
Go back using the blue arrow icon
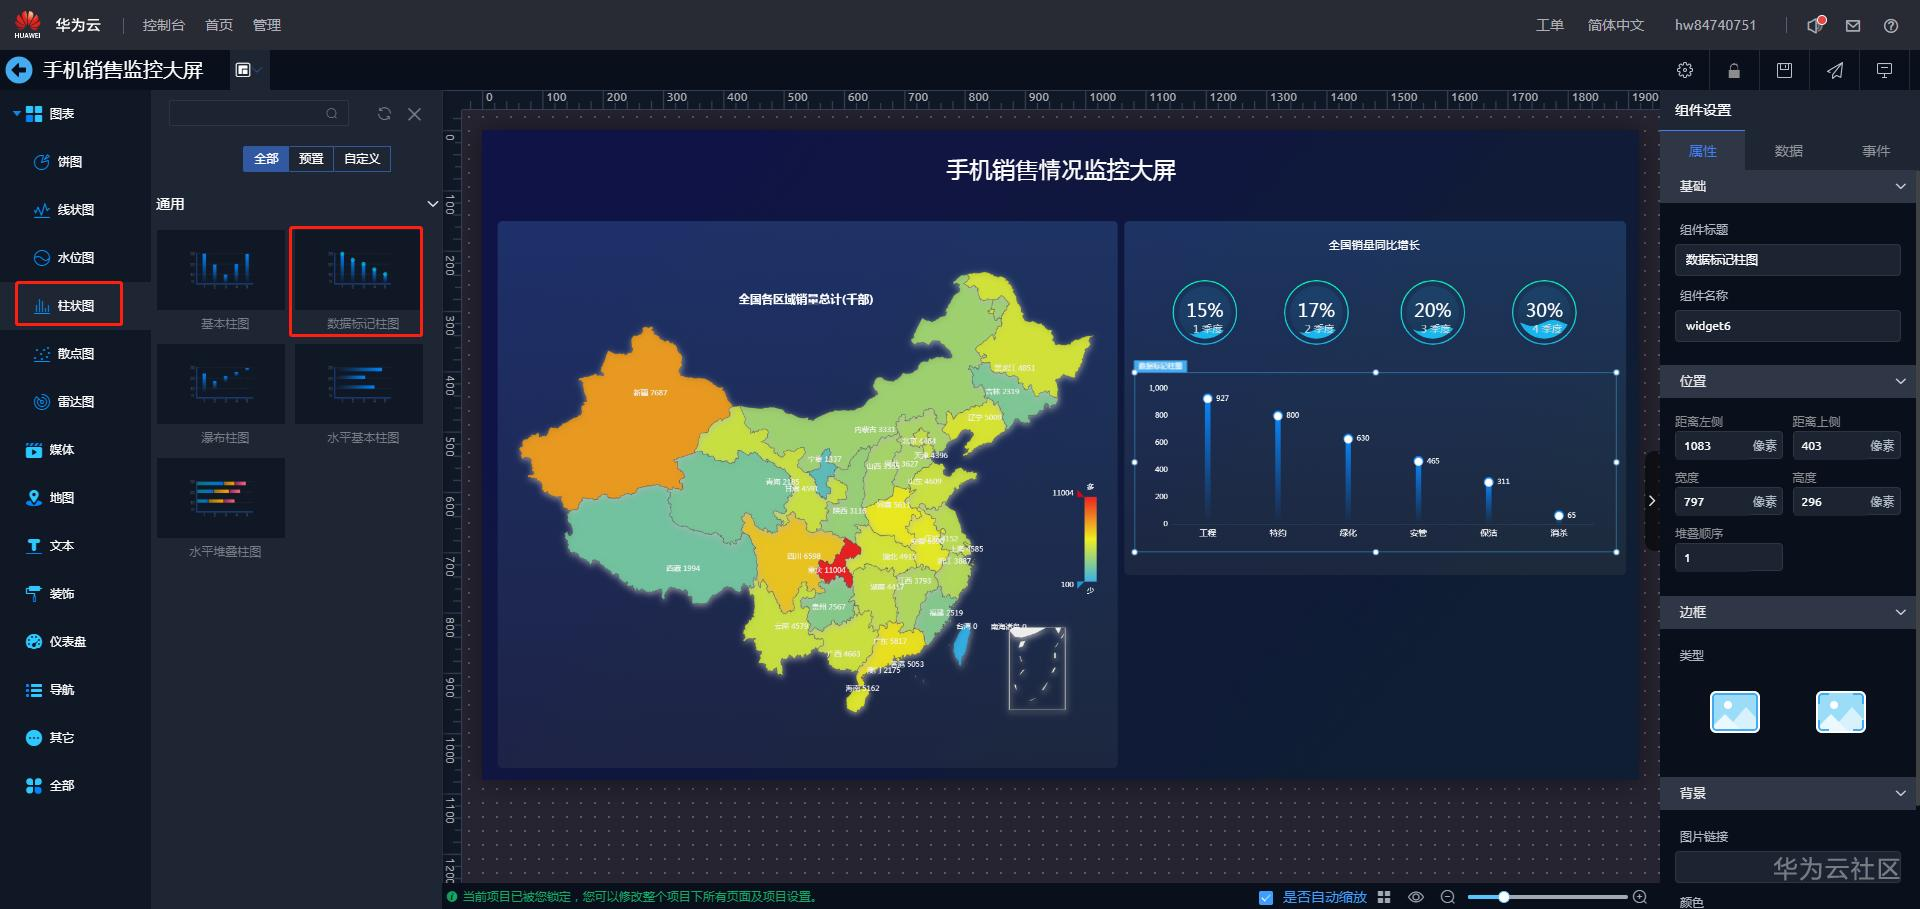pos(18,70)
